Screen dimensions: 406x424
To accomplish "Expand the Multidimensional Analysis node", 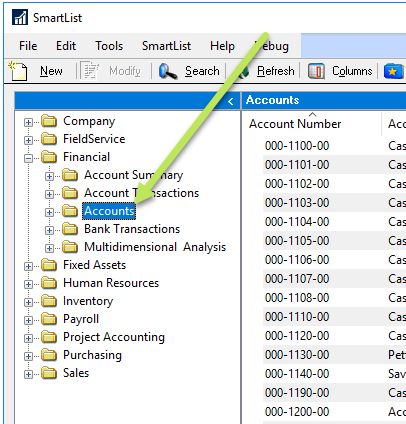I will click(49, 248).
